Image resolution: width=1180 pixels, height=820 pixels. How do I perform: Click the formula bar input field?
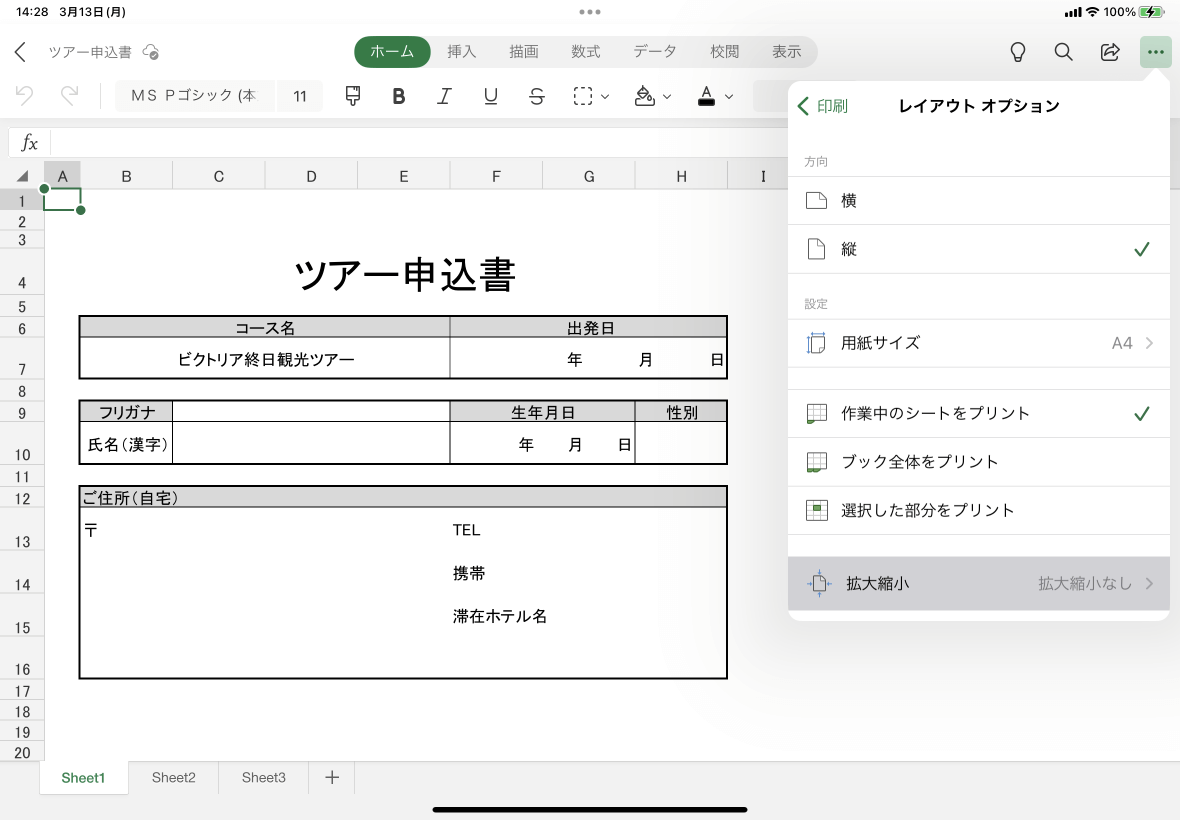[418, 142]
